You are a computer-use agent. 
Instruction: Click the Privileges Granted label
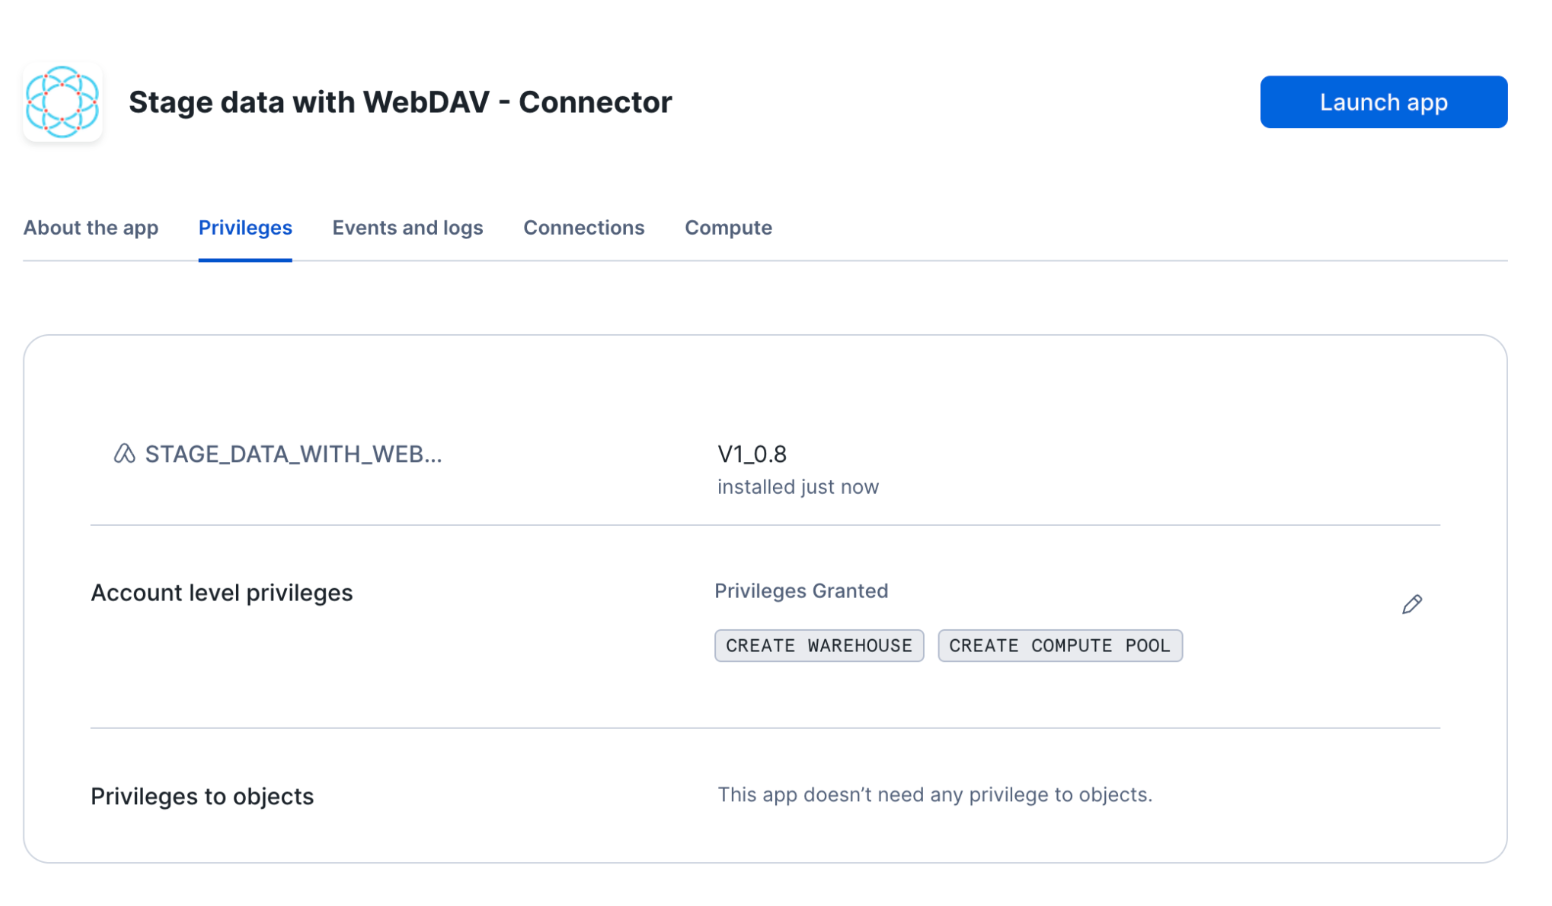(801, 591)
